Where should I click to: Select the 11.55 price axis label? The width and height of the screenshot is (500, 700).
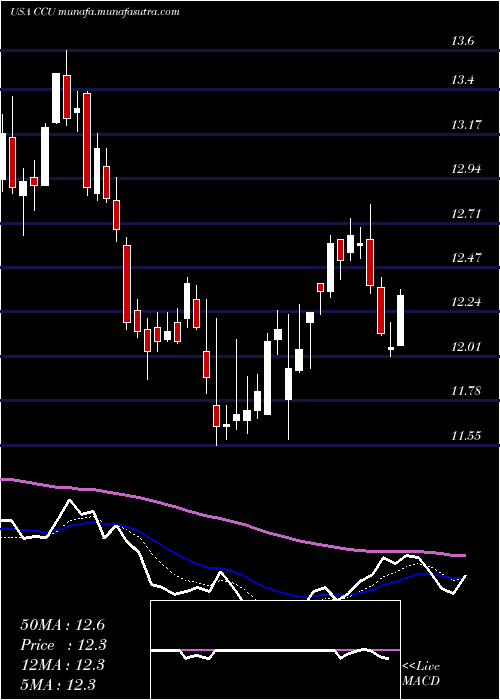tap(466, 435)
